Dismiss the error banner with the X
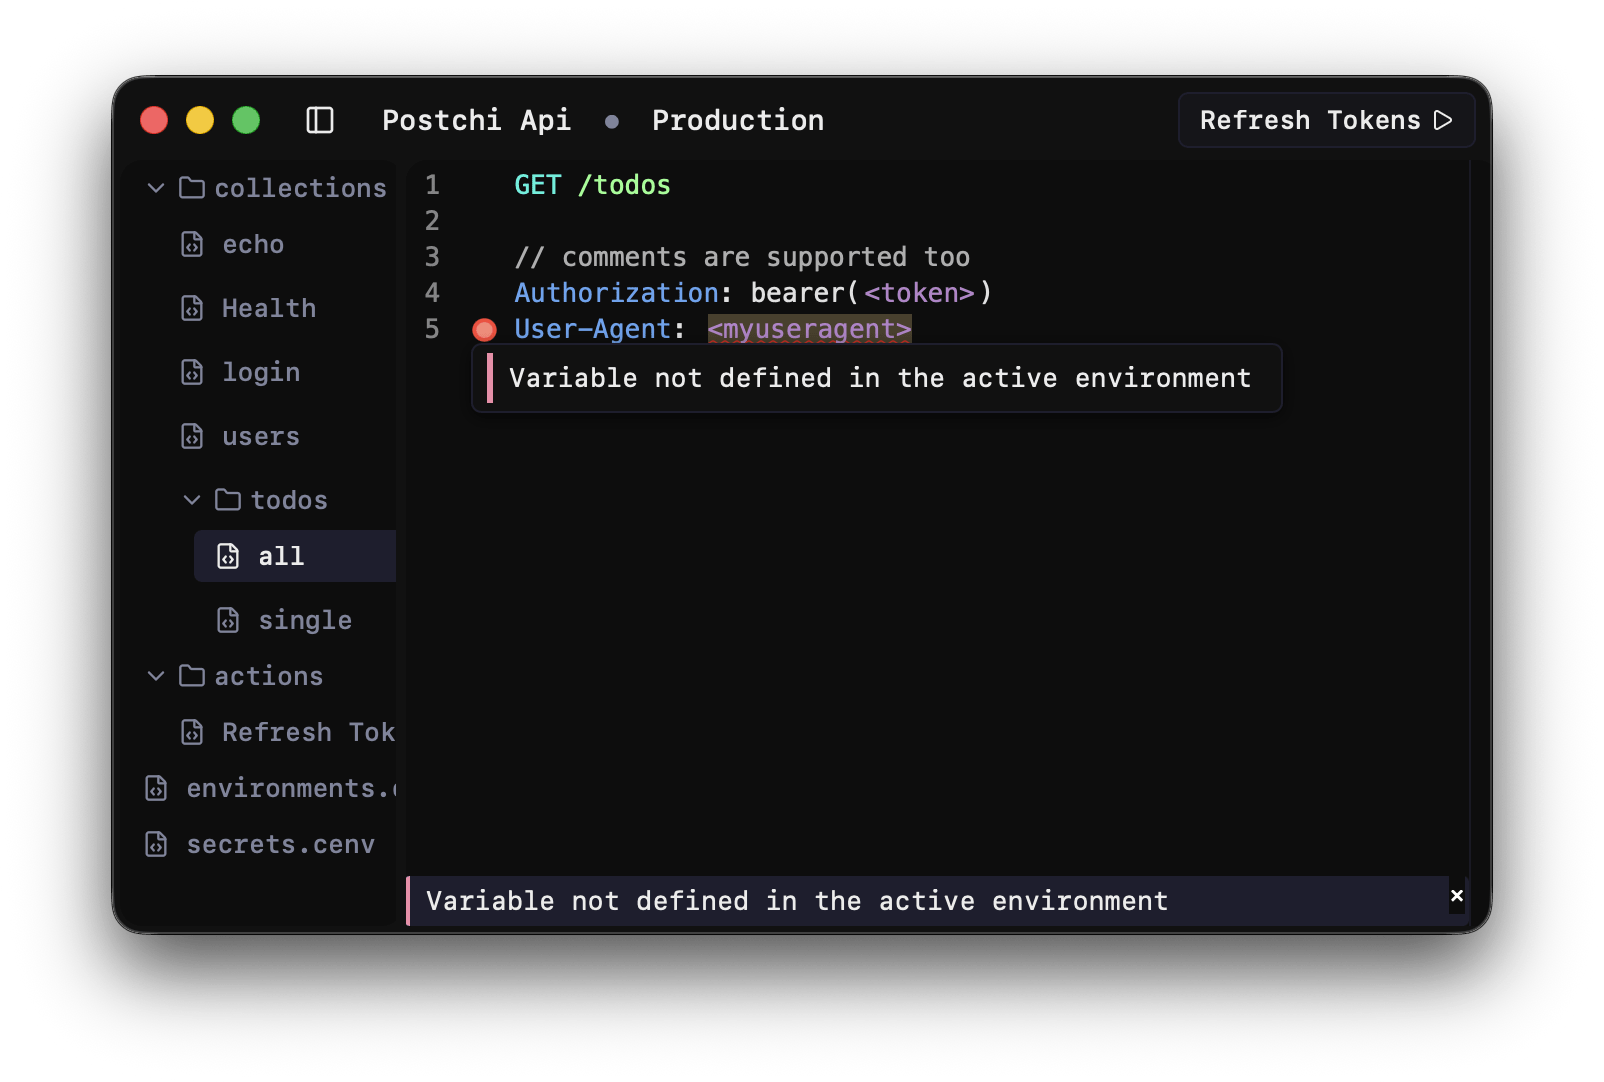 (1457, 896)
